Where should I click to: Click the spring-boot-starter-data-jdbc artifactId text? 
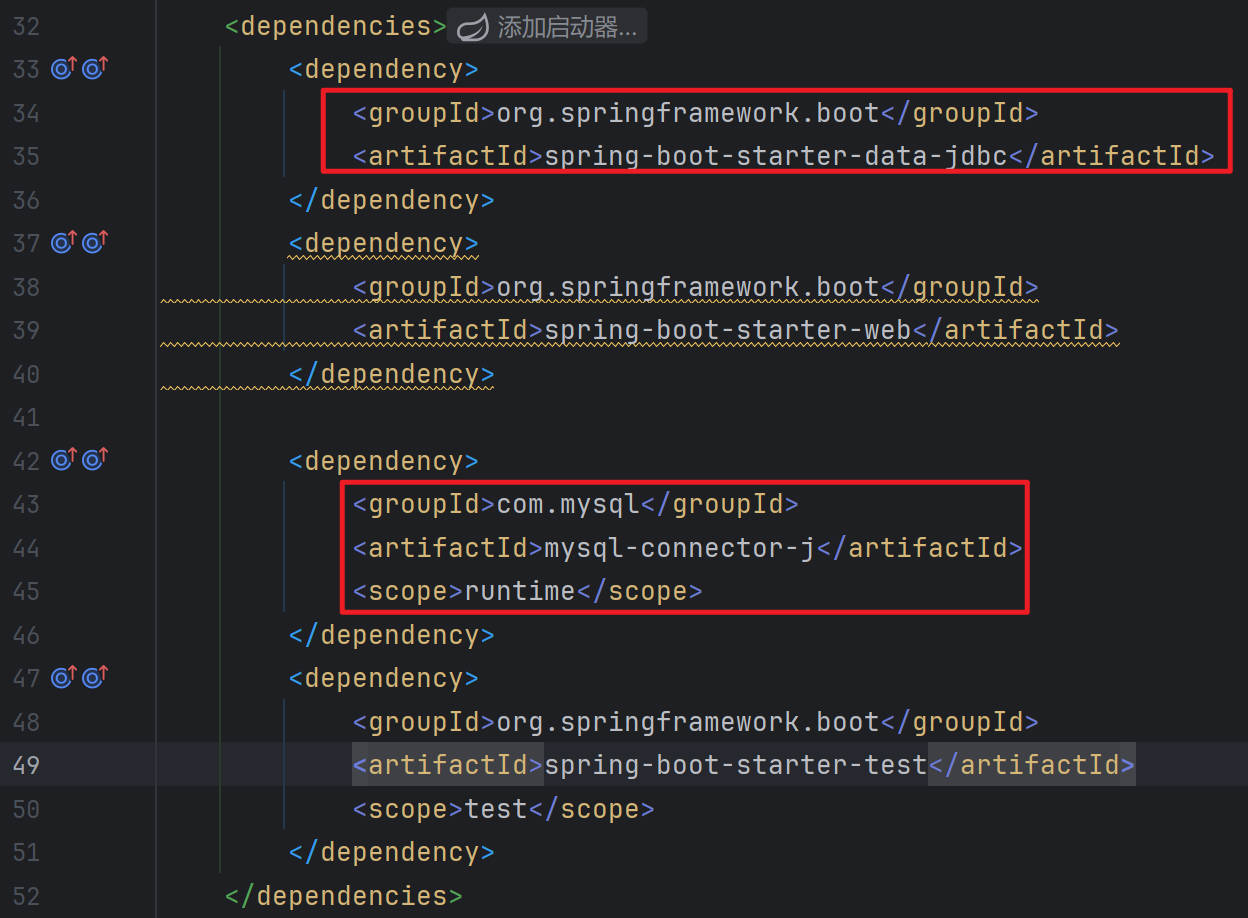point(775,157)
